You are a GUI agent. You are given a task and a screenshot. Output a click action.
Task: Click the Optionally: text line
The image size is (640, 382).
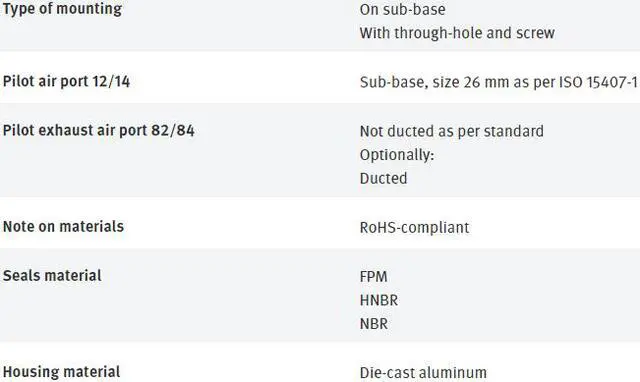point(397,155)
